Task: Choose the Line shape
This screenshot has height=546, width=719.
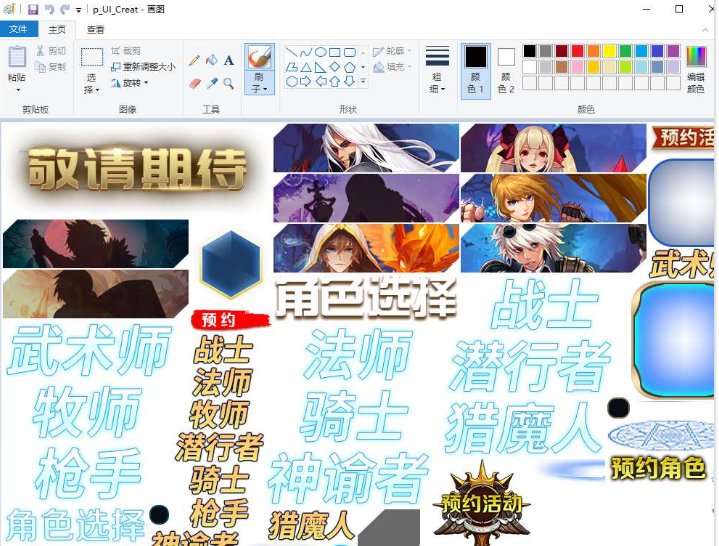Action: [292, 52]
